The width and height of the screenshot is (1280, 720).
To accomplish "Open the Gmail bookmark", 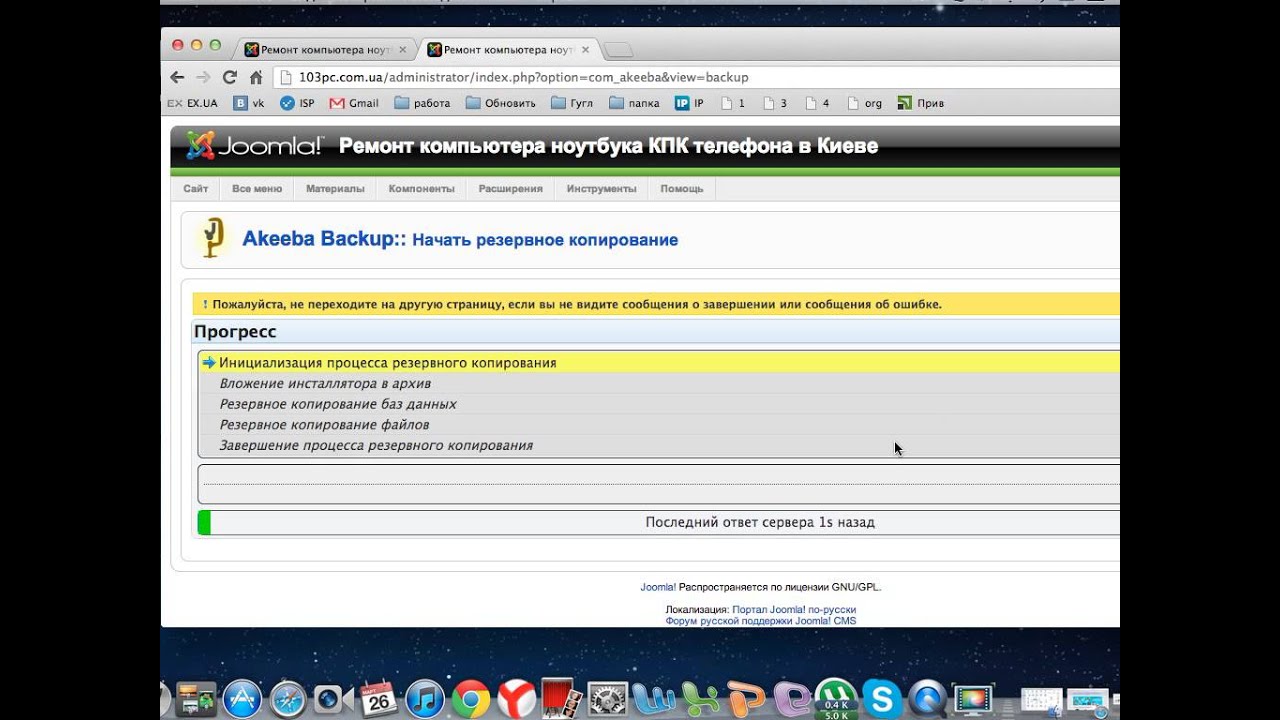I will [x=354, y=103].
